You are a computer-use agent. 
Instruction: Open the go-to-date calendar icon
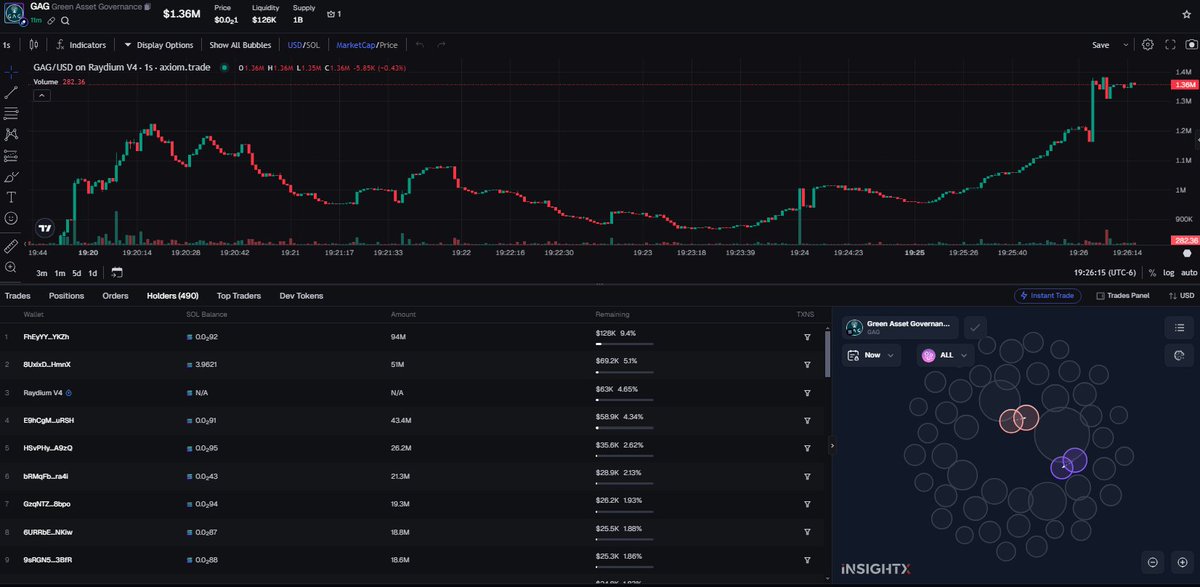click(x=117, y=272)
